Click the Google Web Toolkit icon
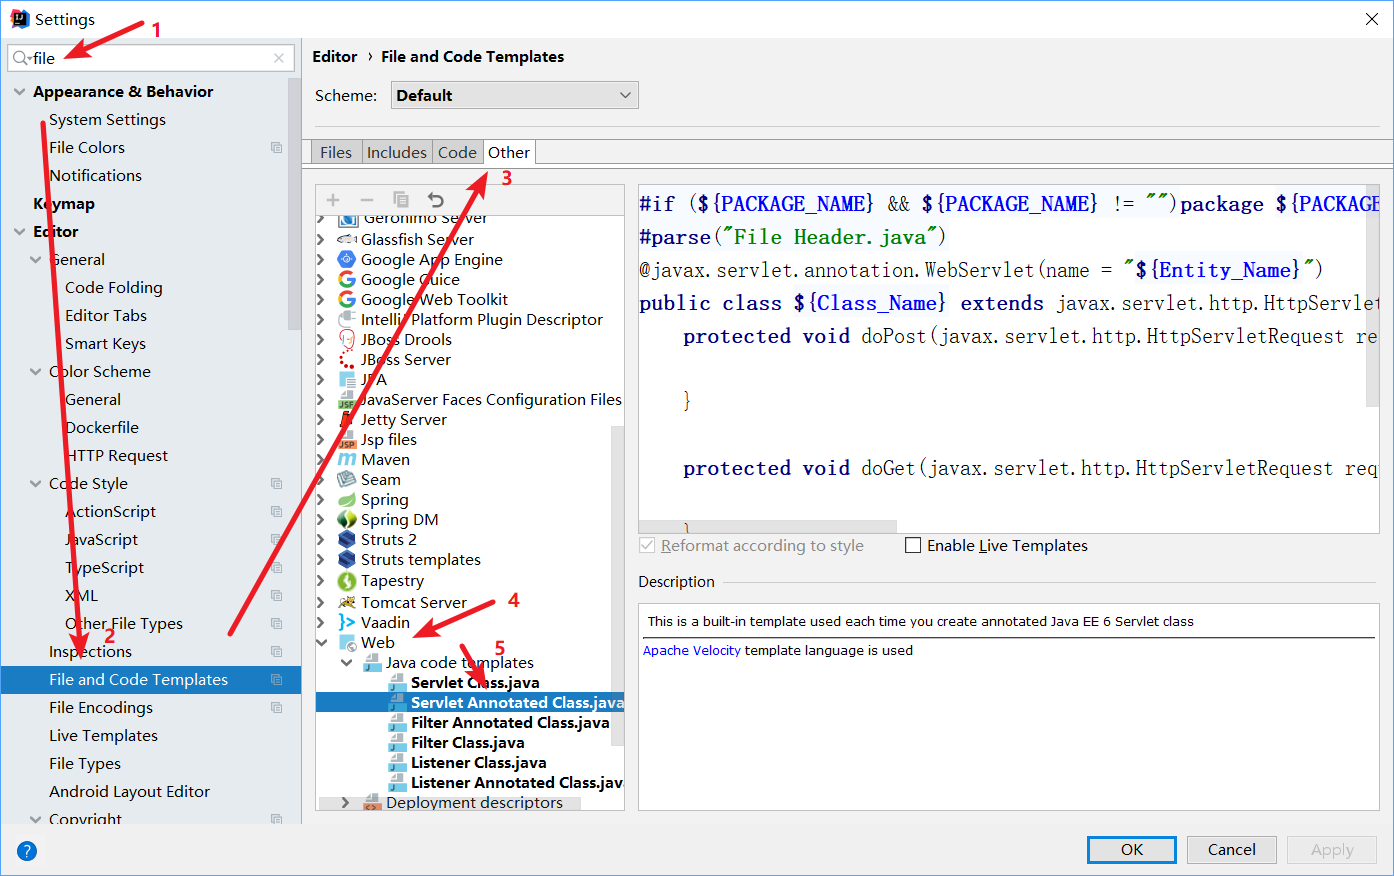The image size is (1394, 876). pos(347,299)
